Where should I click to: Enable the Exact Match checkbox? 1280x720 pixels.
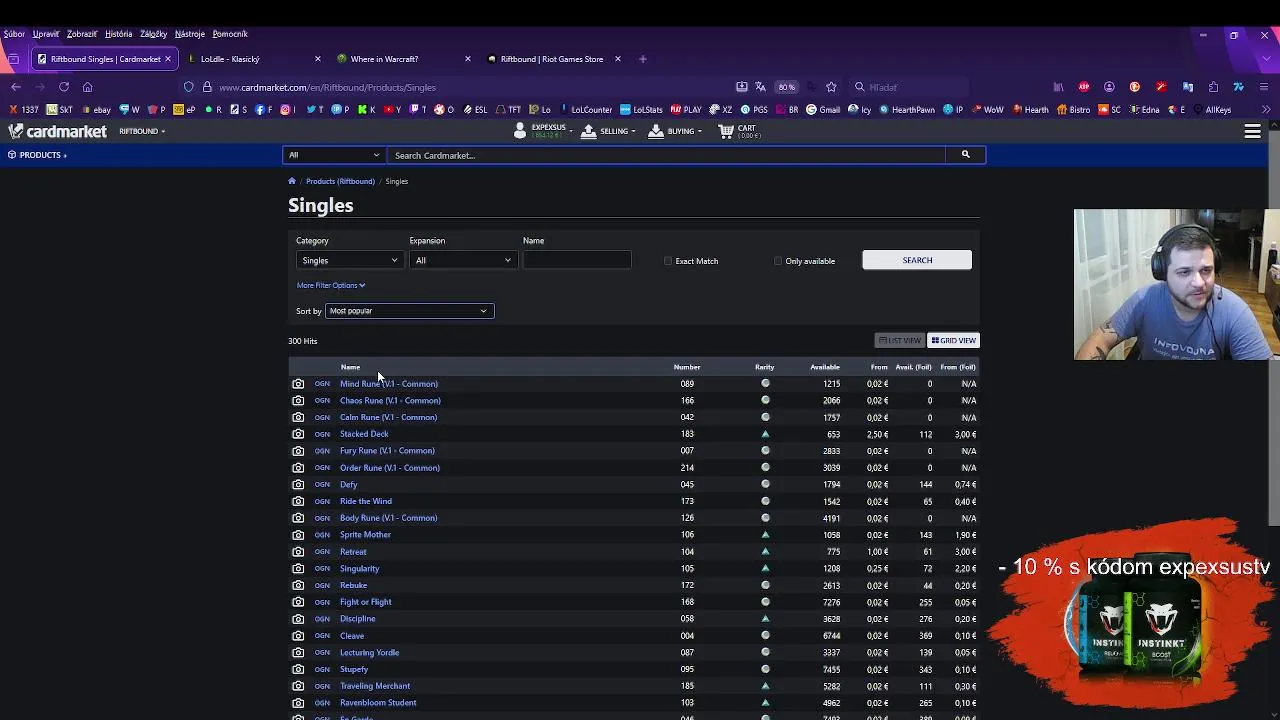[x=668, y=261]
